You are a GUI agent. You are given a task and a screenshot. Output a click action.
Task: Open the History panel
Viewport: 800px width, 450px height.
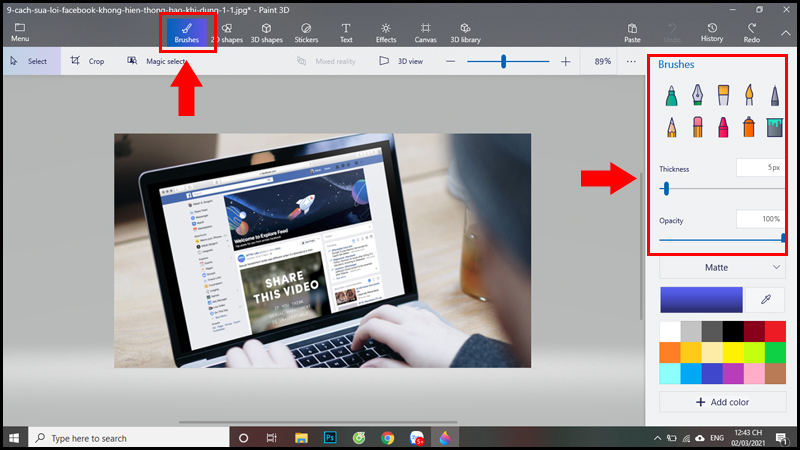712,33
